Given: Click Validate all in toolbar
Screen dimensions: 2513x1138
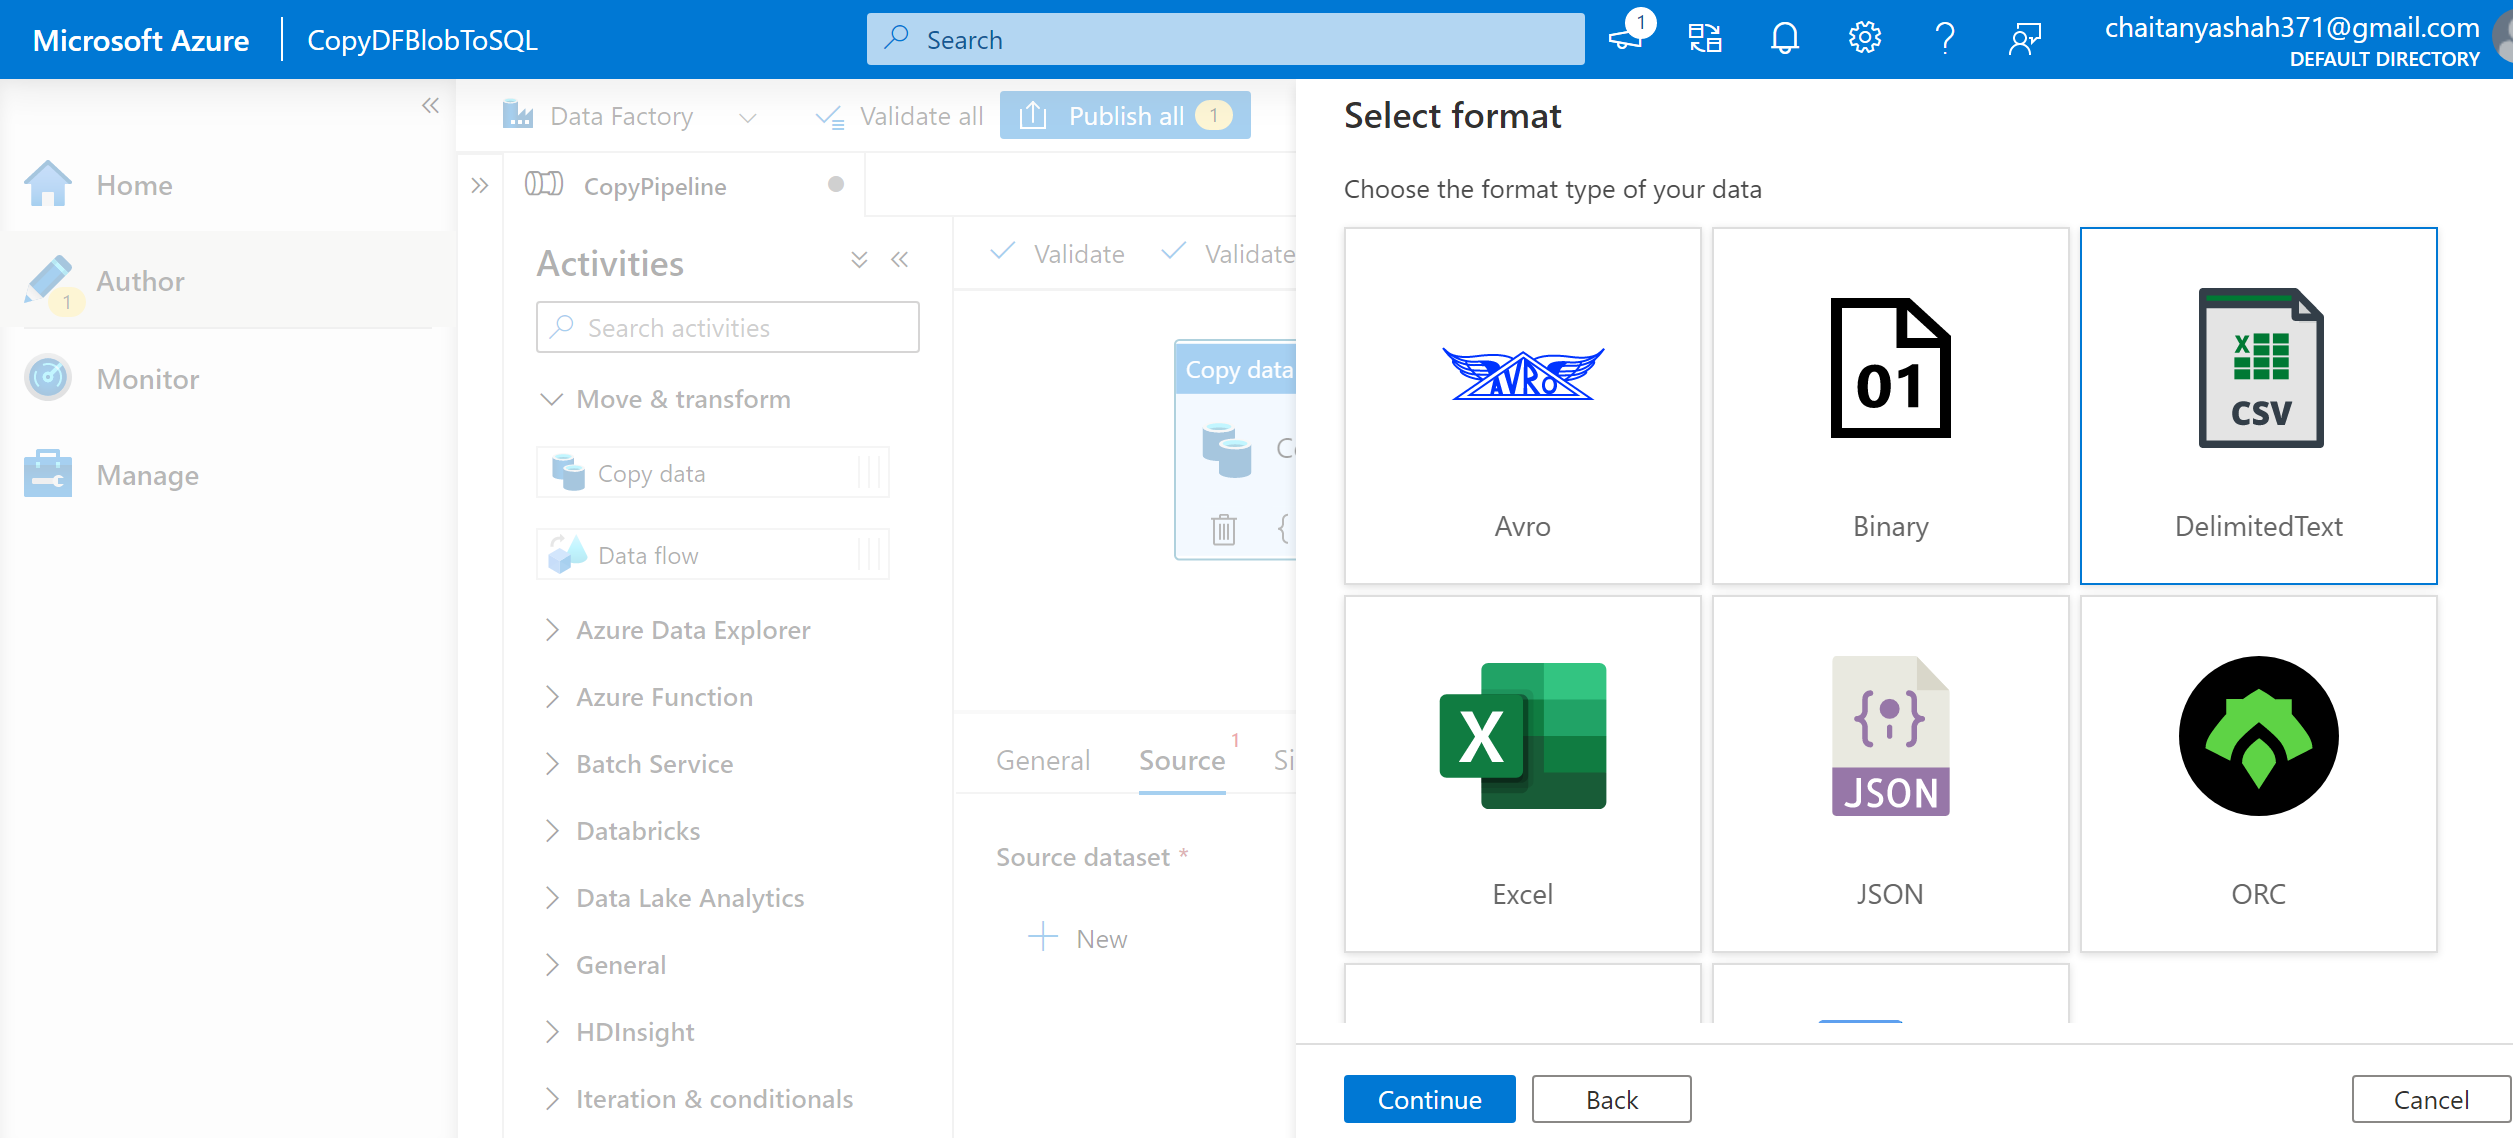Looking at the screenshot, I should [x=899, y=116].
